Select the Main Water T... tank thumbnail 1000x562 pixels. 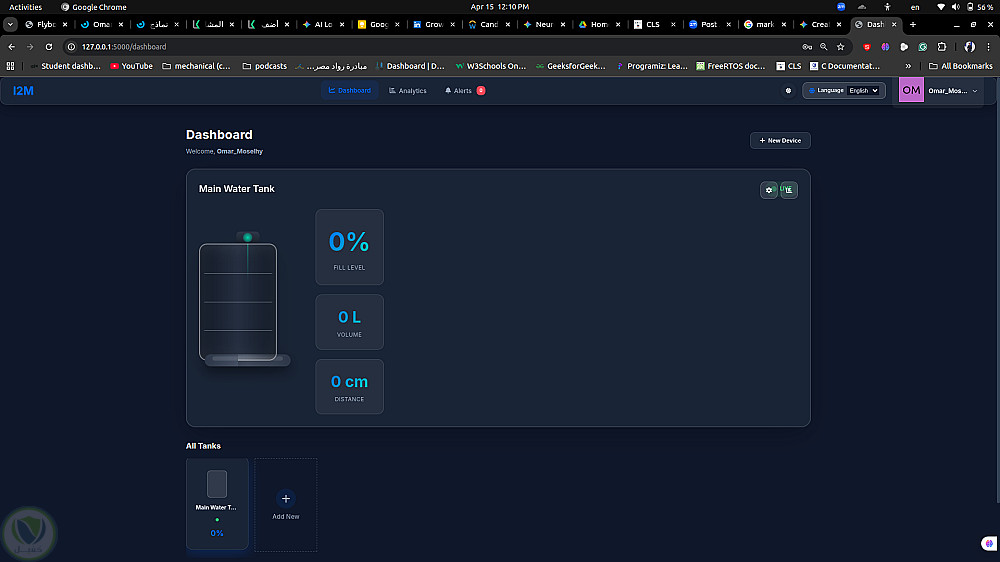pos(217,504)
